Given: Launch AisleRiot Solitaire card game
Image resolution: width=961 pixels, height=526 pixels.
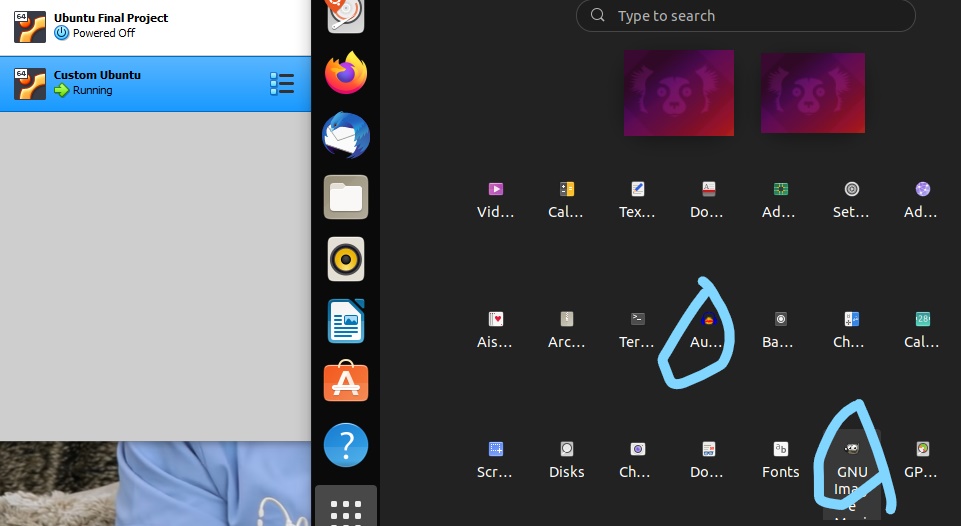Looking at the screenshot, I should coord(495,330).
